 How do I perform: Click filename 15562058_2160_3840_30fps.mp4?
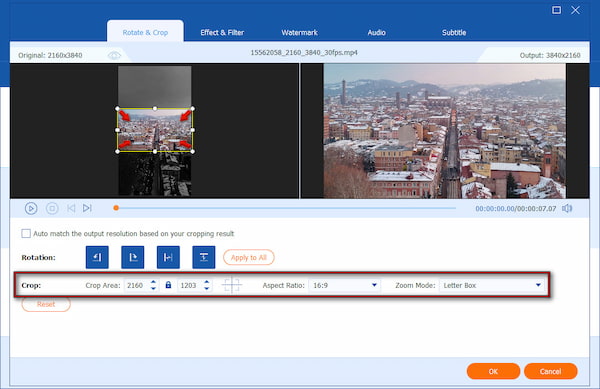(304, 52)
